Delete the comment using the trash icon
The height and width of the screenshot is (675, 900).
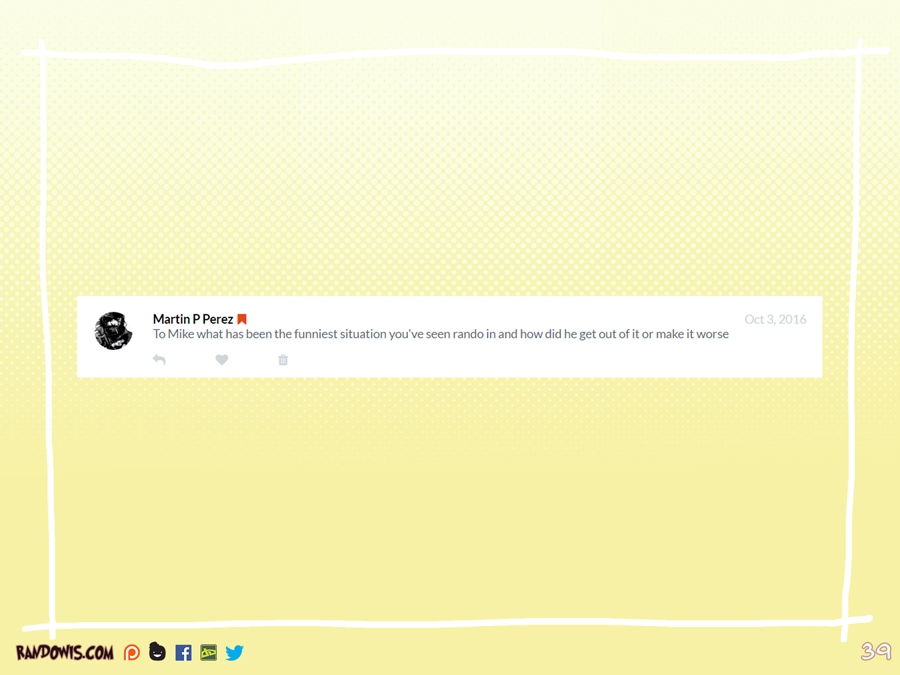pyautogui.click(x=283, y=360)
